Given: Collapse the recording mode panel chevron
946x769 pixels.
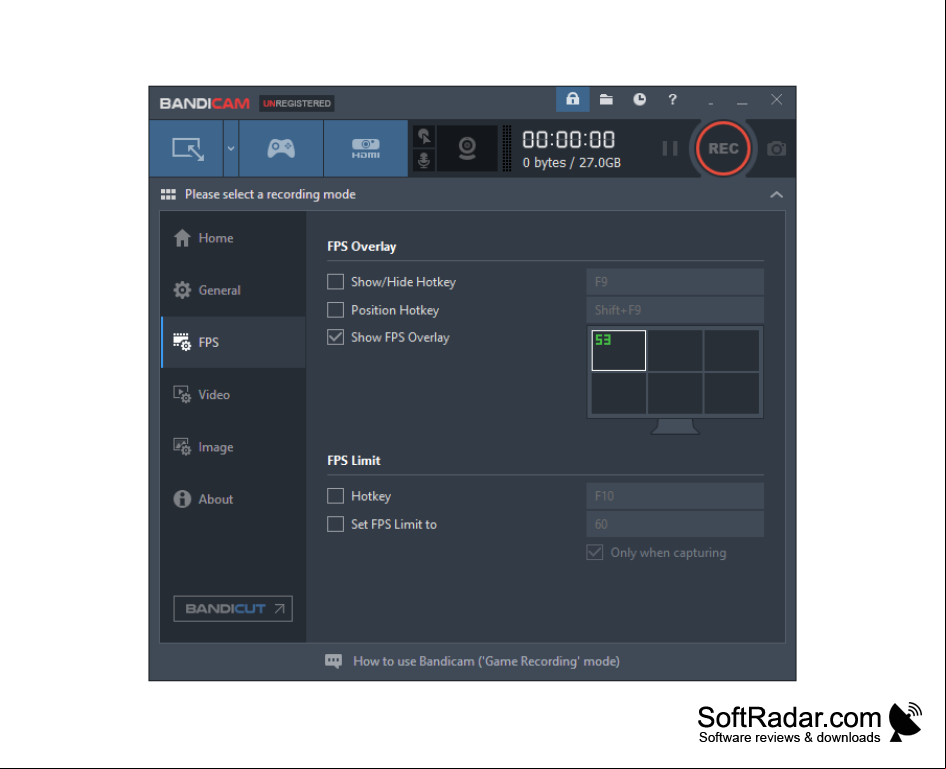Looking at the screenshot, I should coord(776,194).
